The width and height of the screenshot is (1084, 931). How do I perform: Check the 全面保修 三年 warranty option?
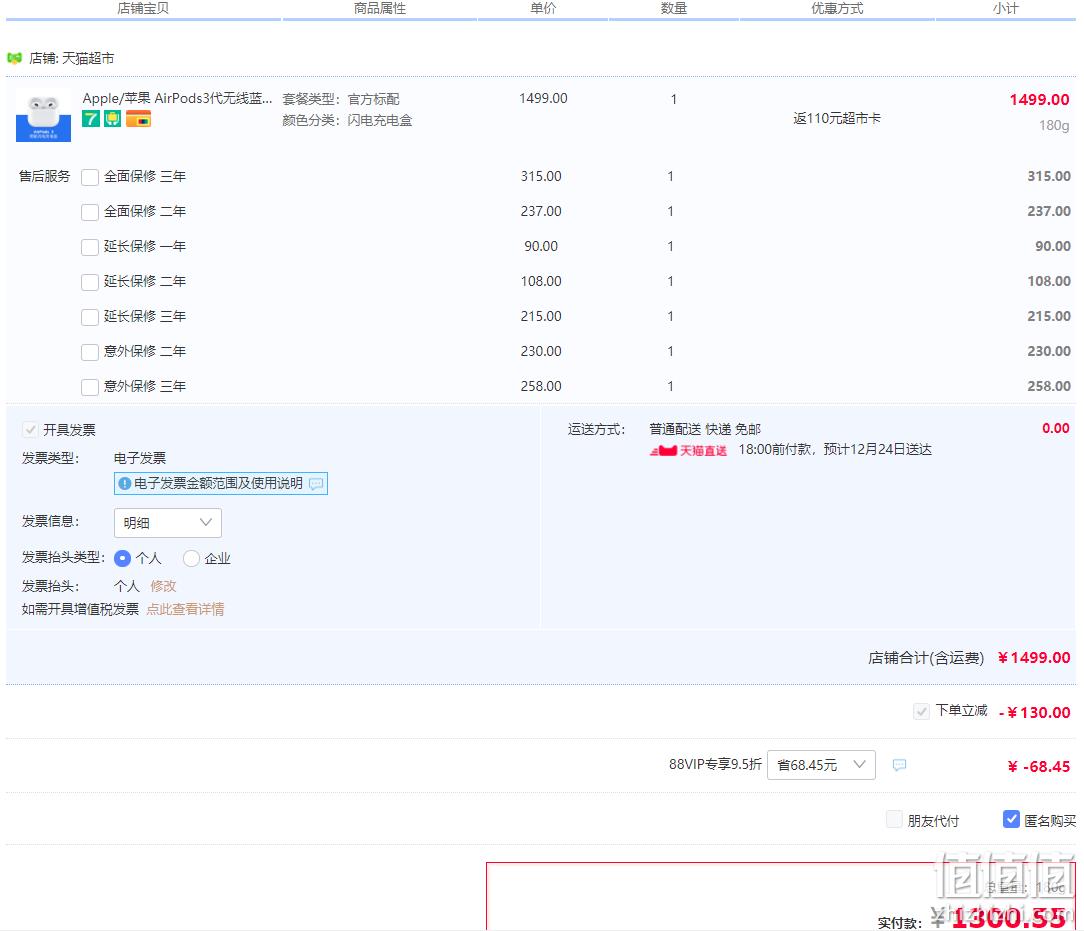90,177
